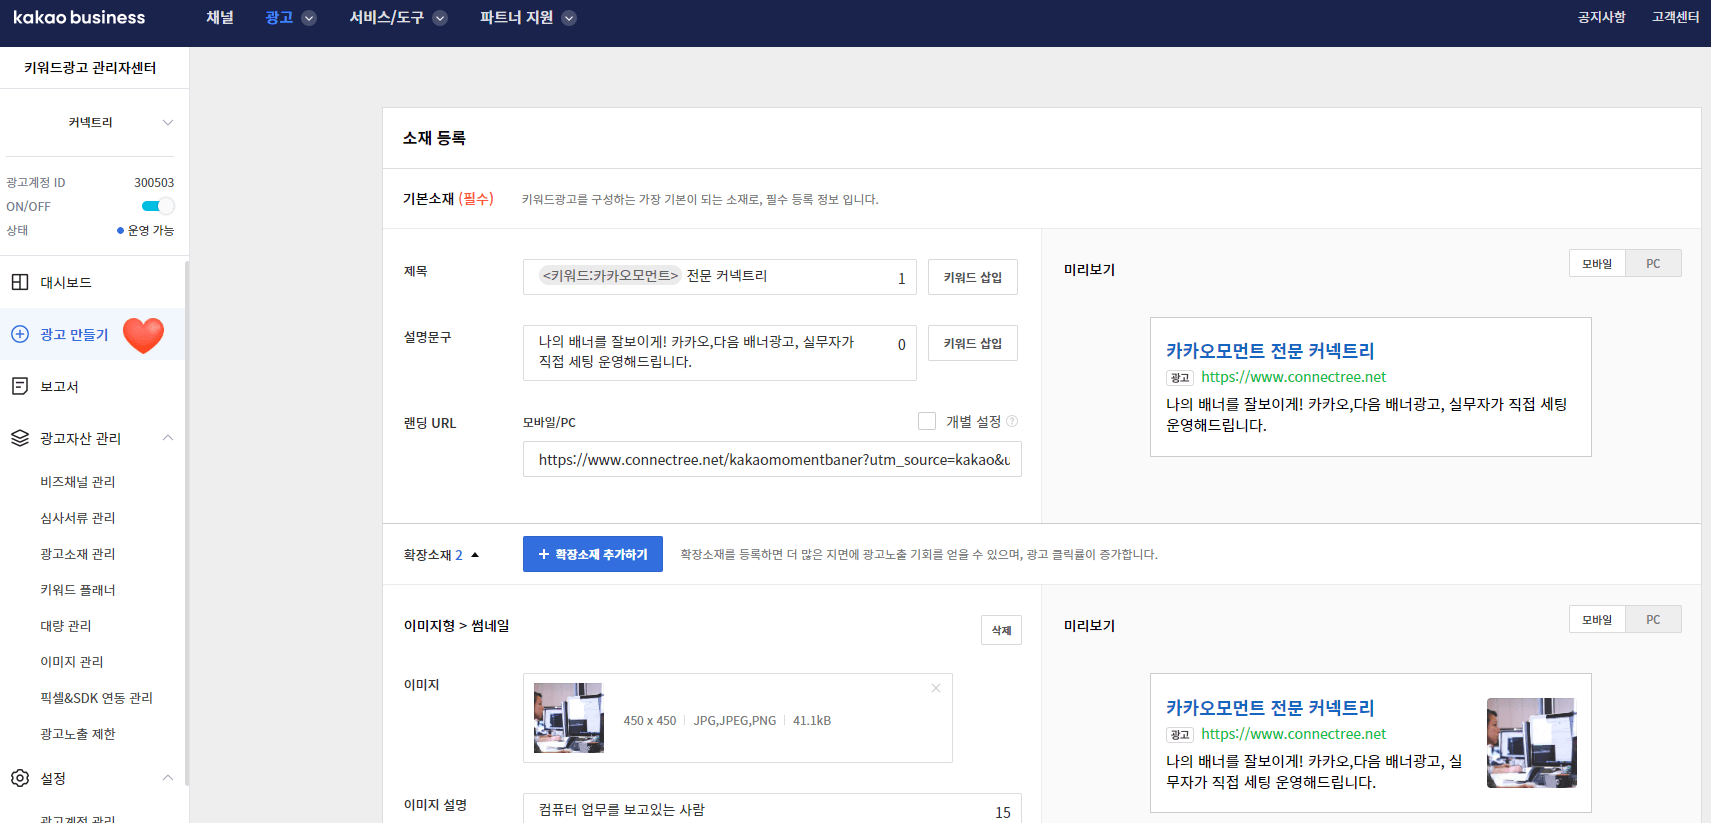Click the first preview URL https://www.connectree.net

pyautogui.click(x=1293, y=377)
